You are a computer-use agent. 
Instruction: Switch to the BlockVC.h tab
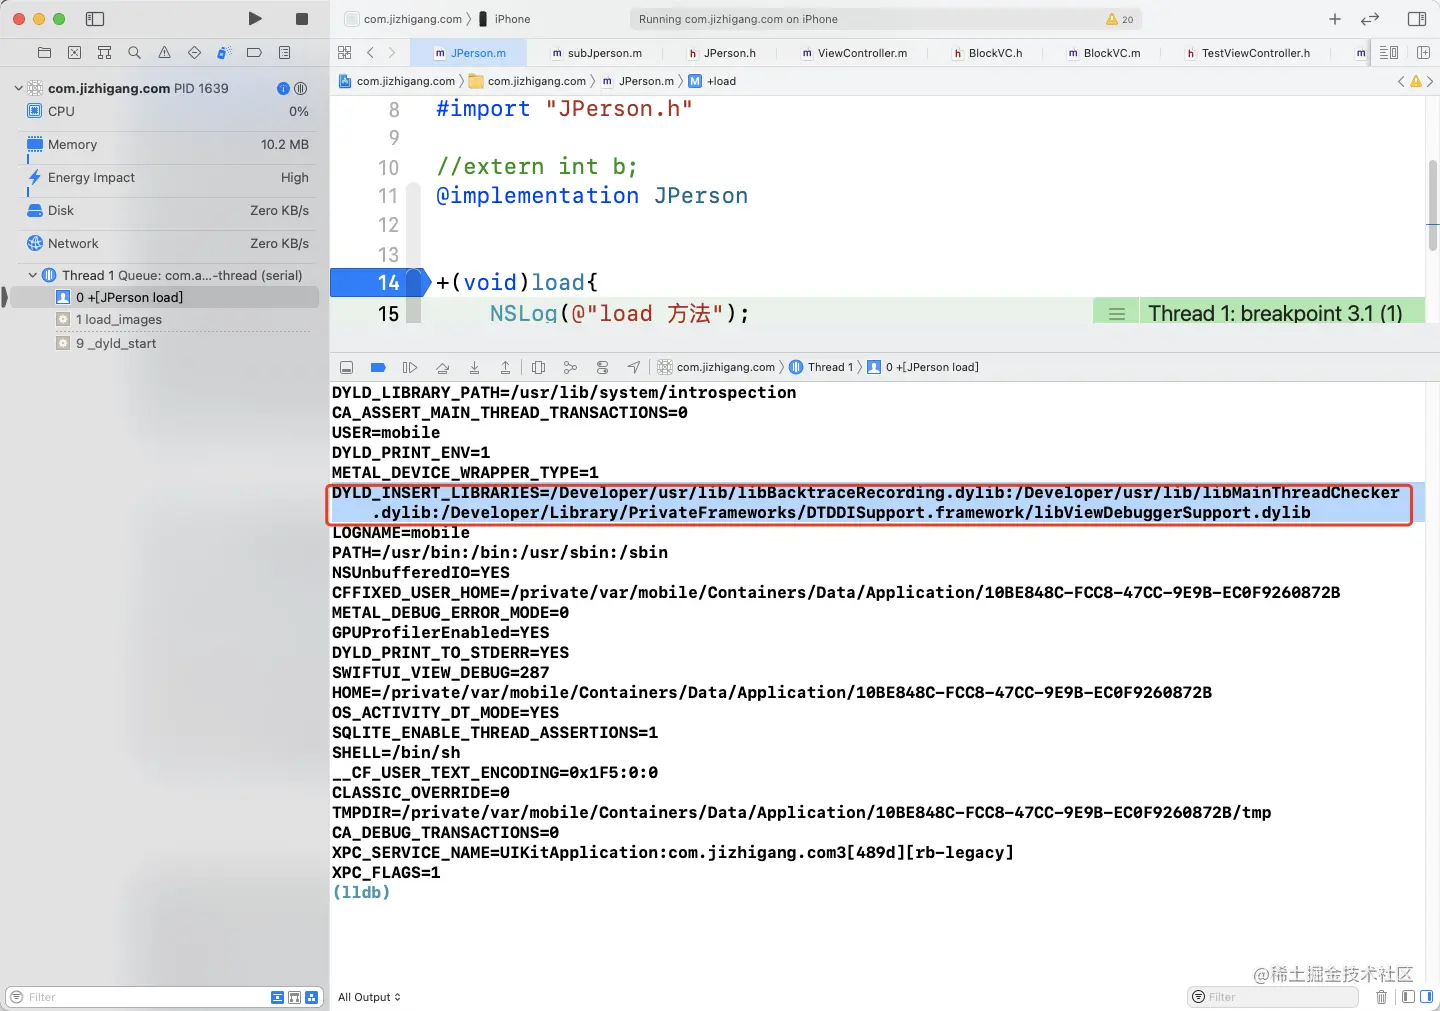point(987,53)
